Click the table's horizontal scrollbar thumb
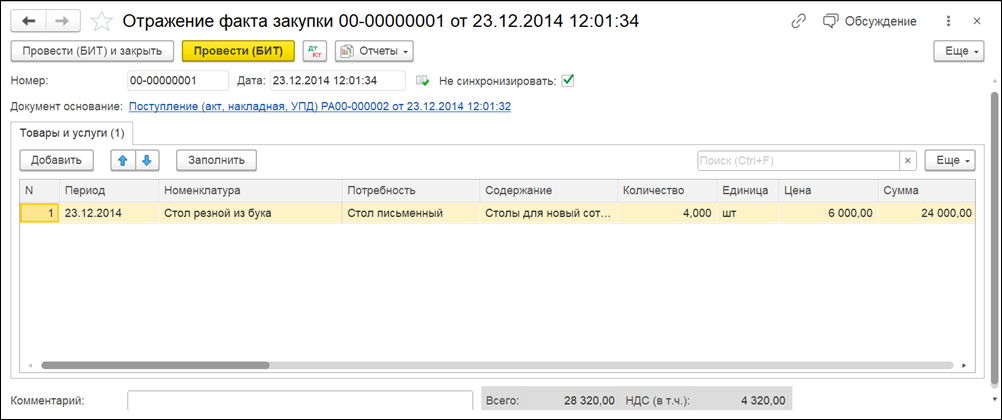Image resolution: width=1002 pixels, height=420 pixels. tap(155, 366)
